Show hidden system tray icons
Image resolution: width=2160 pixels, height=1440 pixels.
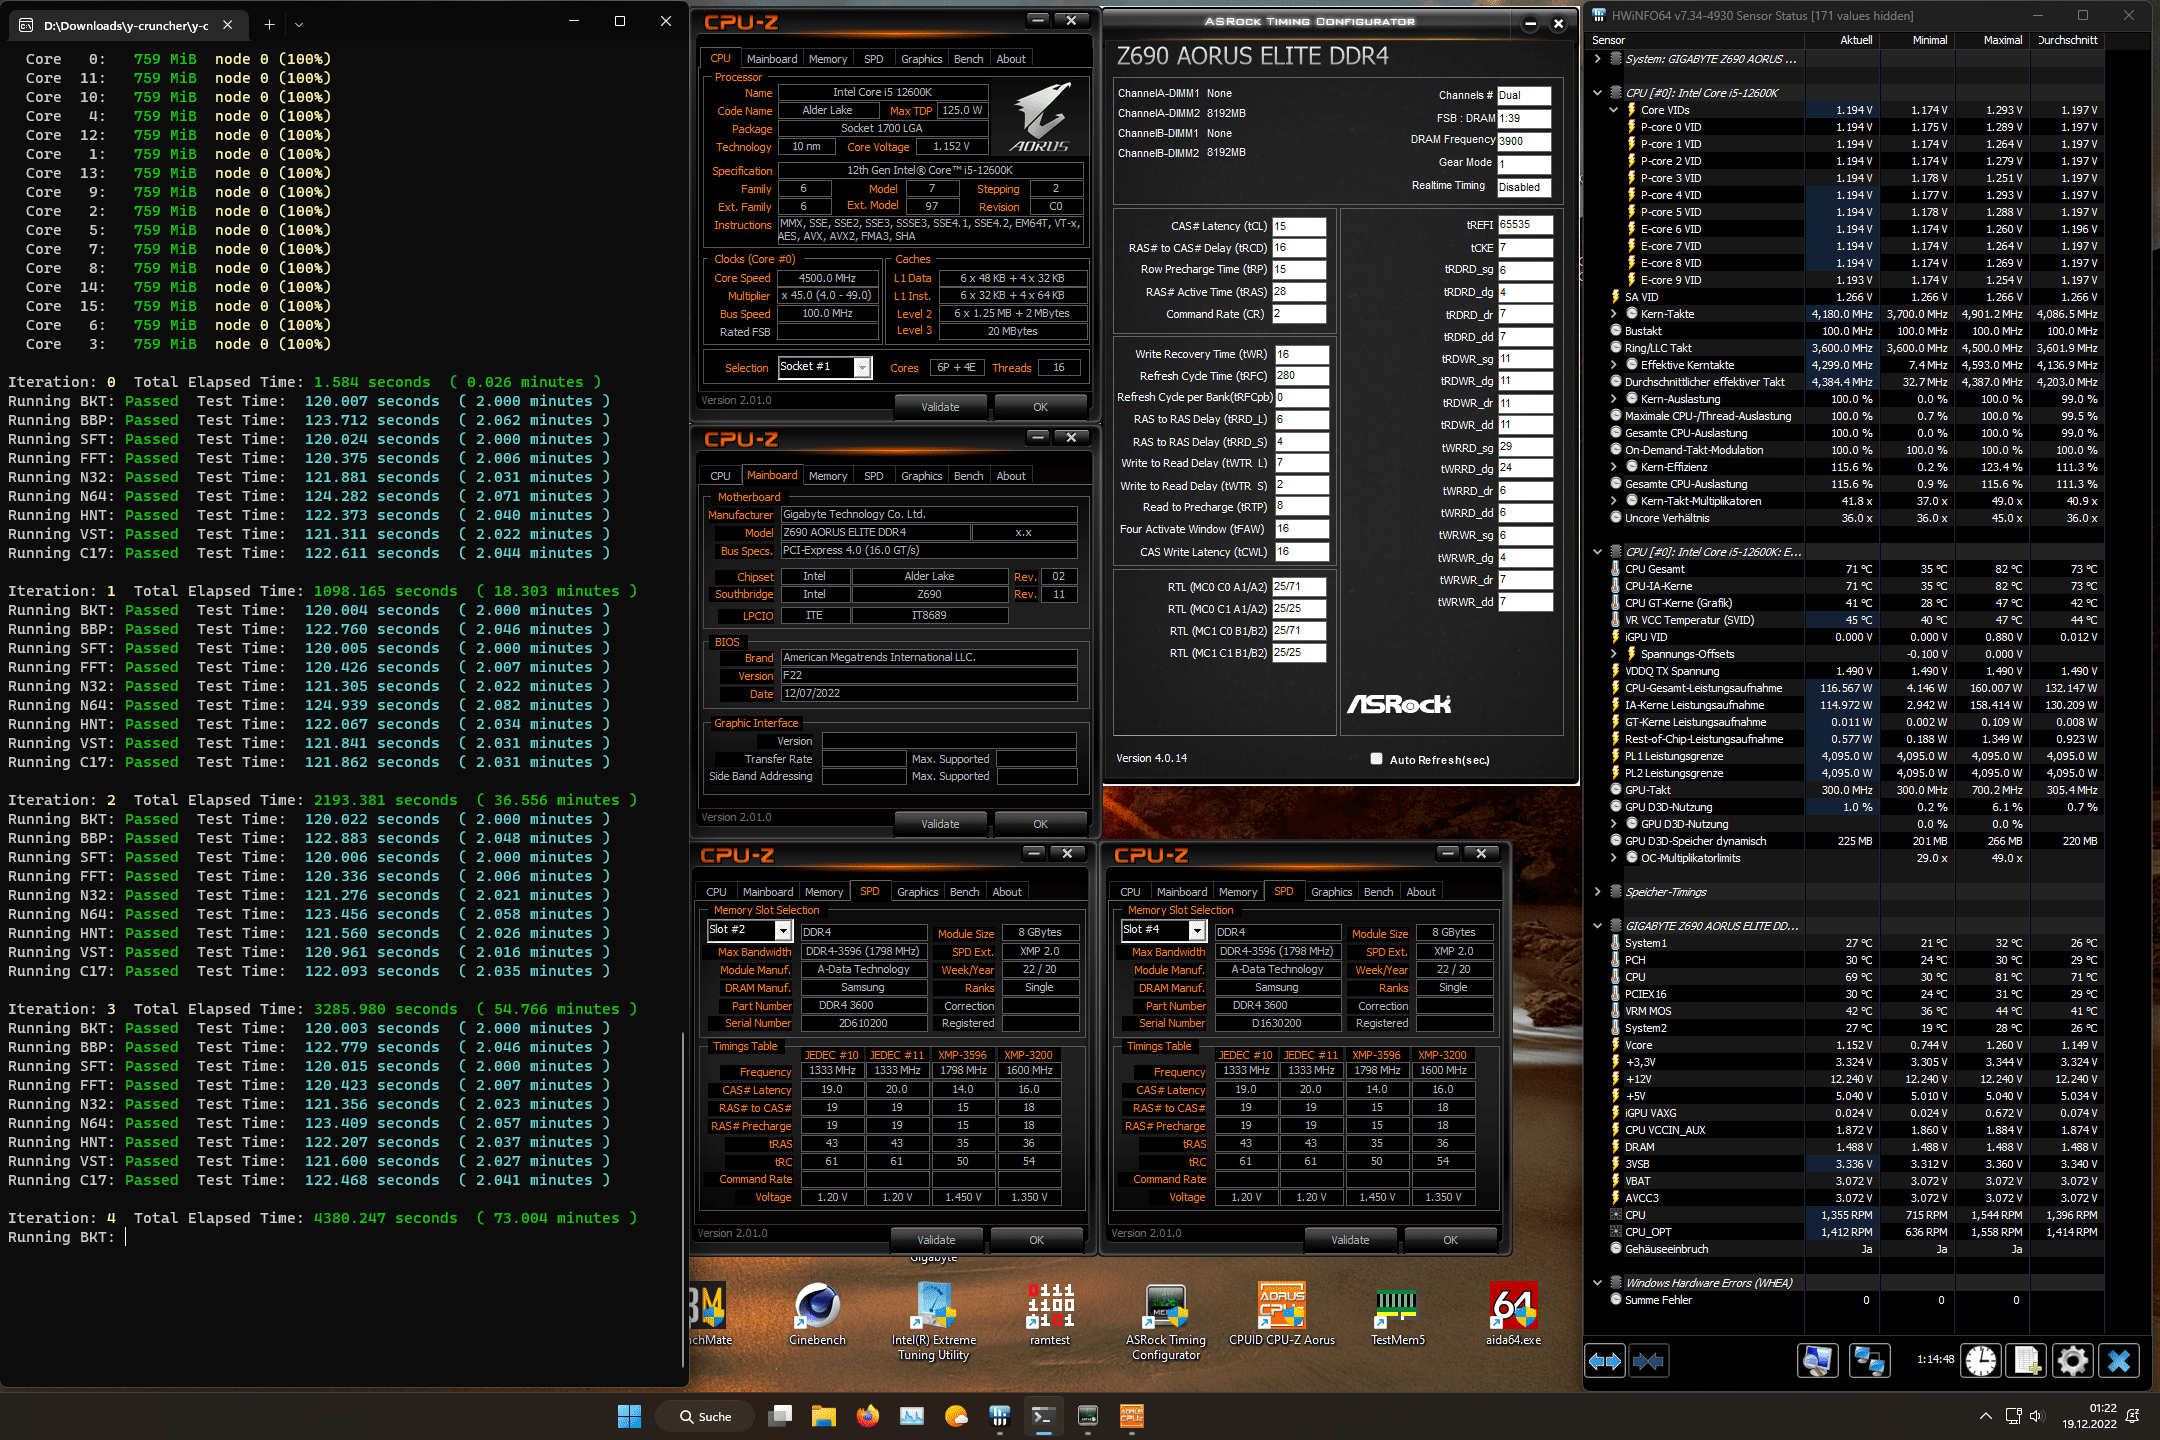tap(1985, 1416)
